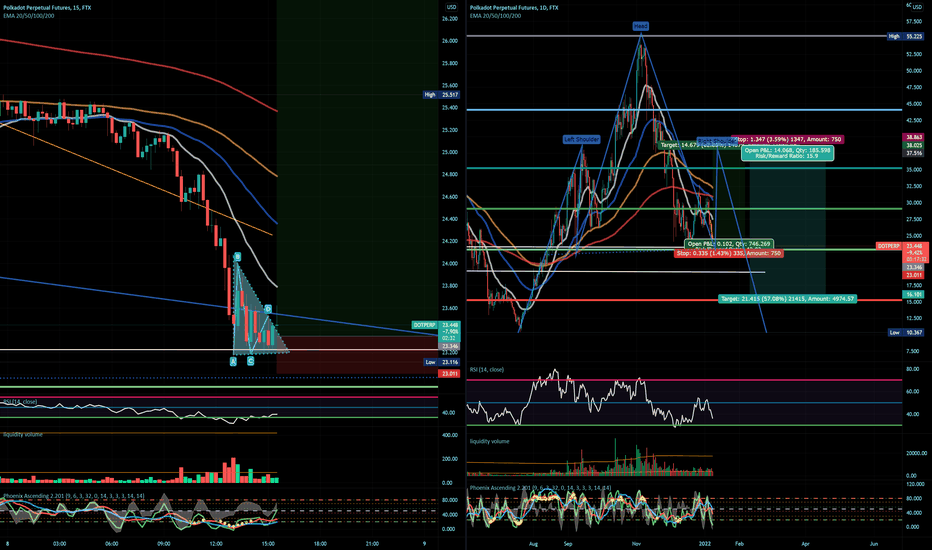This screenshot has width=932, height=550.
Task: Click the Phoenix Ascending 2.201 label in right chart
Action: tap(540, 488)
